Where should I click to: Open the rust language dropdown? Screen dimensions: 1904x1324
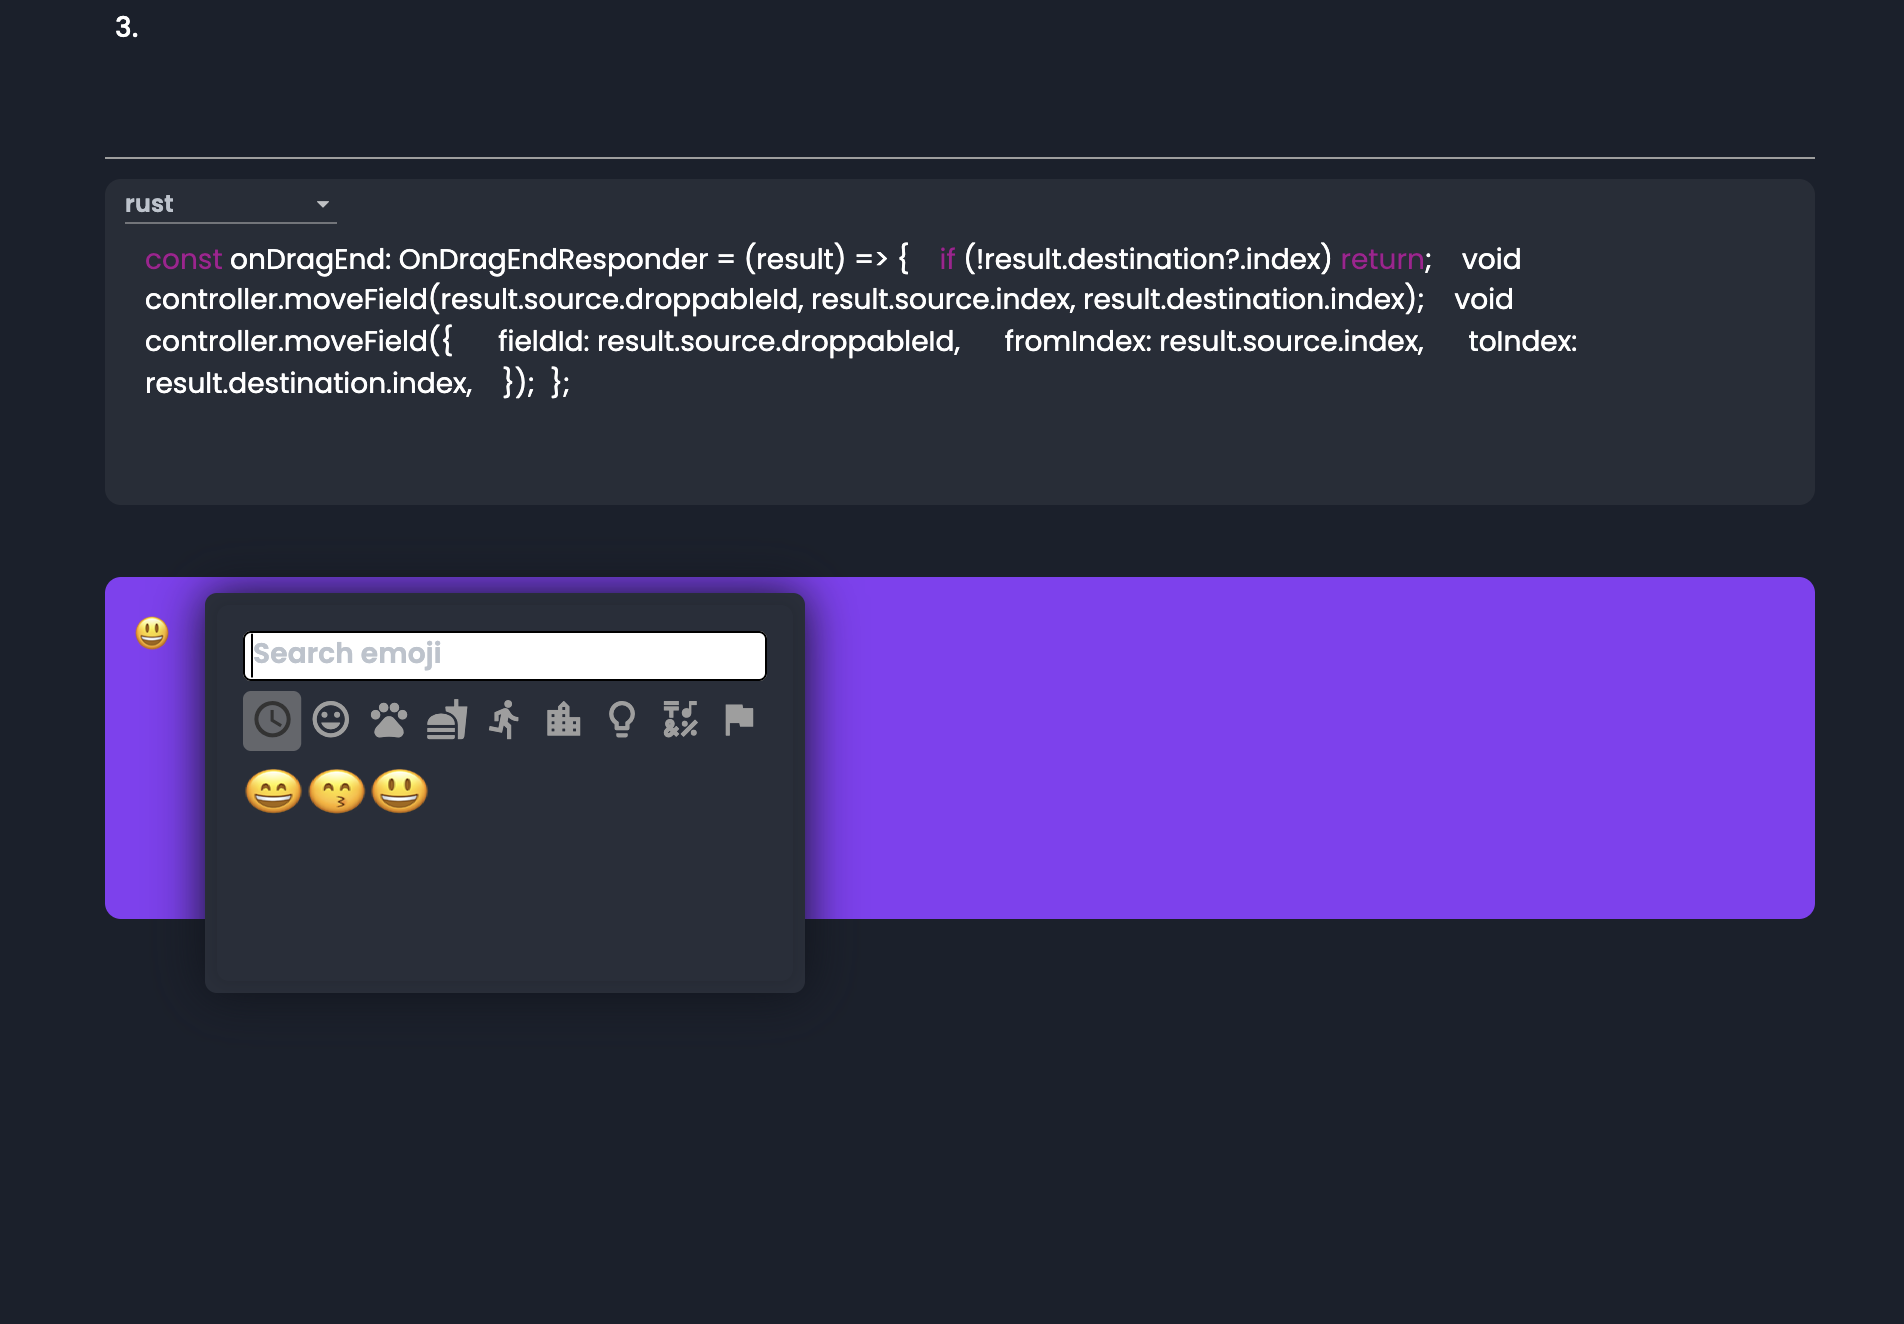[x=230, y=204]
